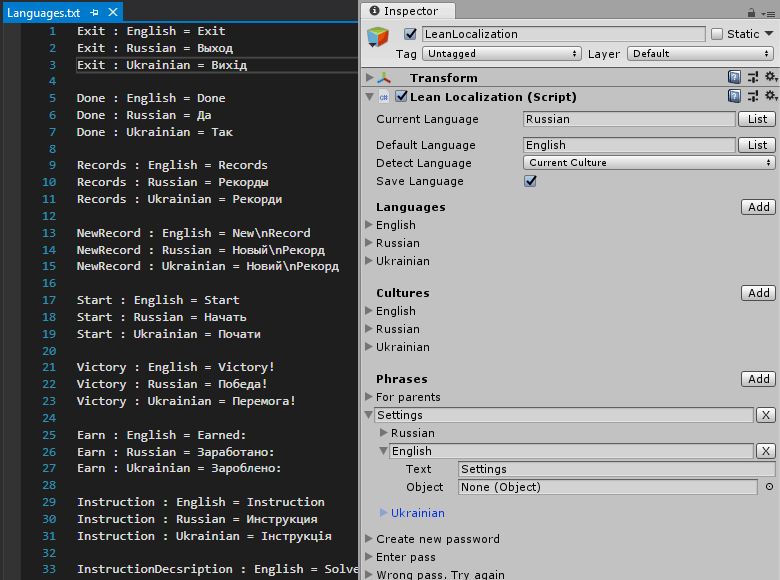This screenshot has height=580, width=780.
Task: Toggle the Static checkbox
Action: pyautogui.click(x=717, y=34)
